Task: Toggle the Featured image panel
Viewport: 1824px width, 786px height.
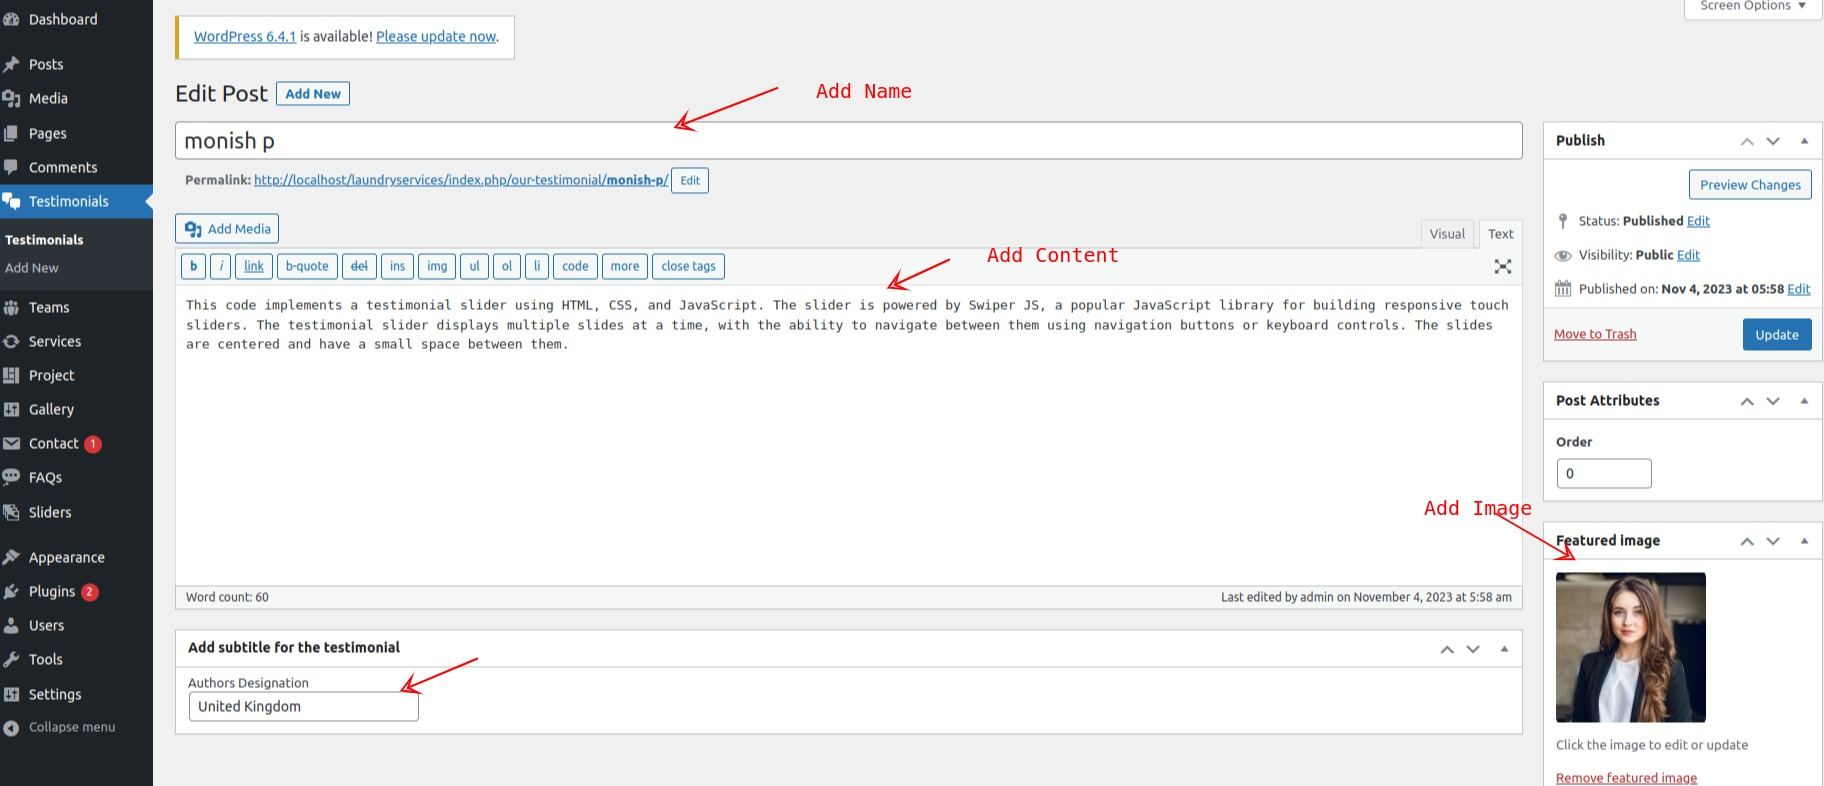Action: [x=1804, y=541]
